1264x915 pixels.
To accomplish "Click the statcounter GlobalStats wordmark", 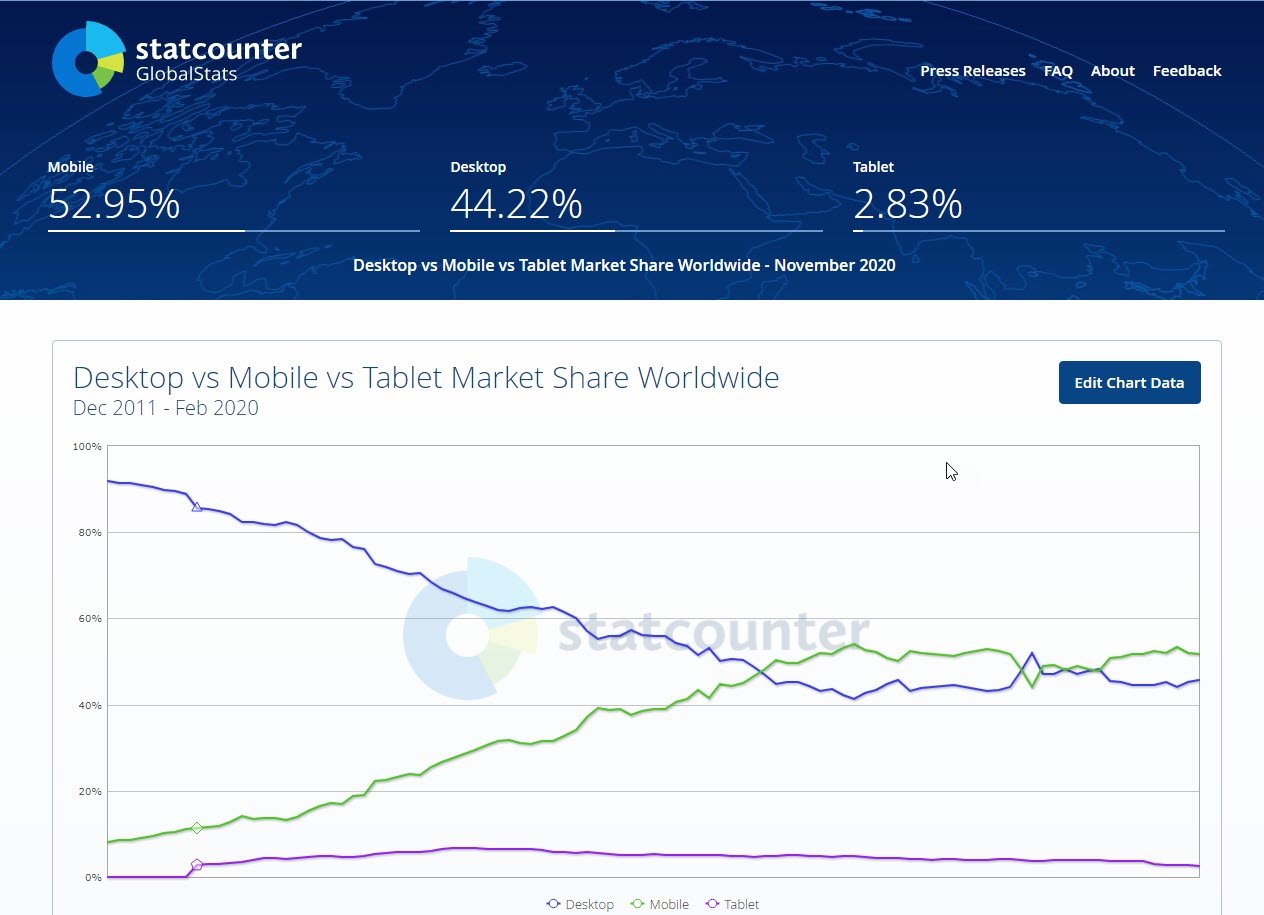I will tap(218, 59).
